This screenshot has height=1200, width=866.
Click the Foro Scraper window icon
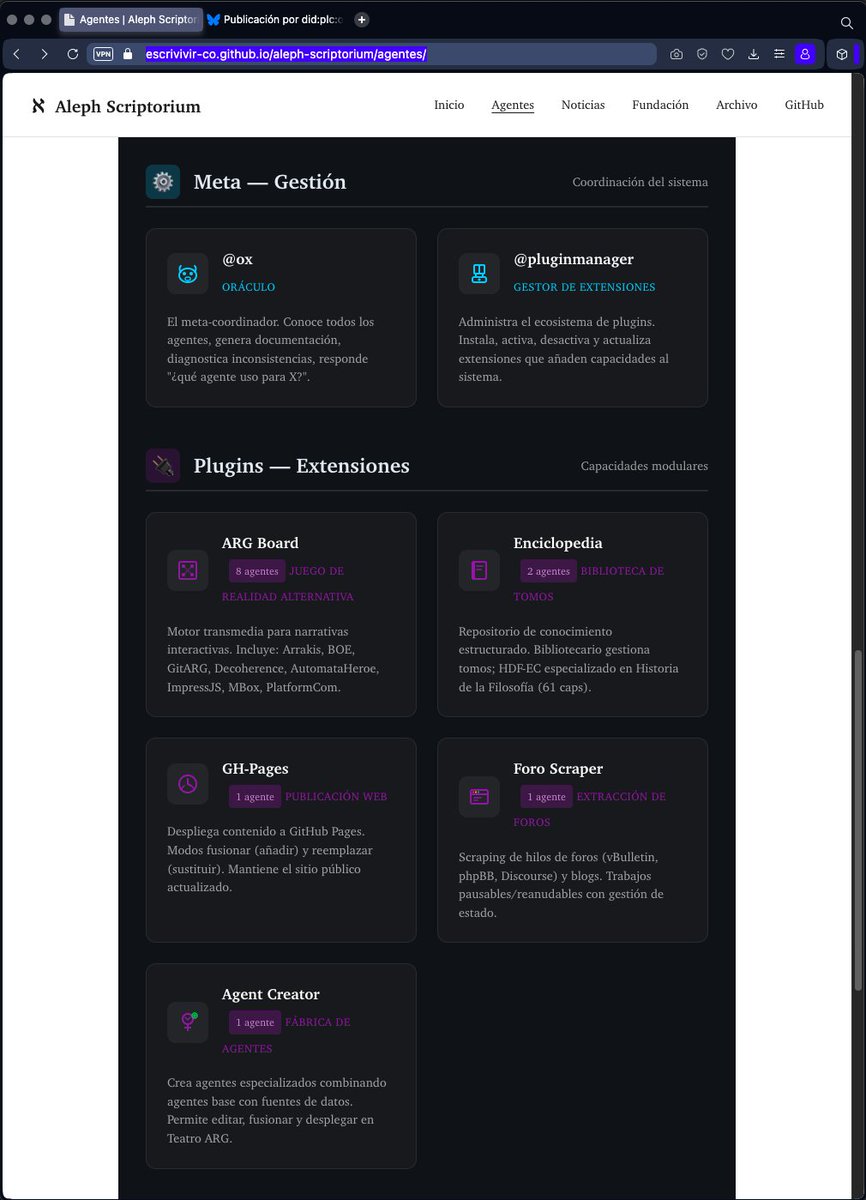[479, 797]
